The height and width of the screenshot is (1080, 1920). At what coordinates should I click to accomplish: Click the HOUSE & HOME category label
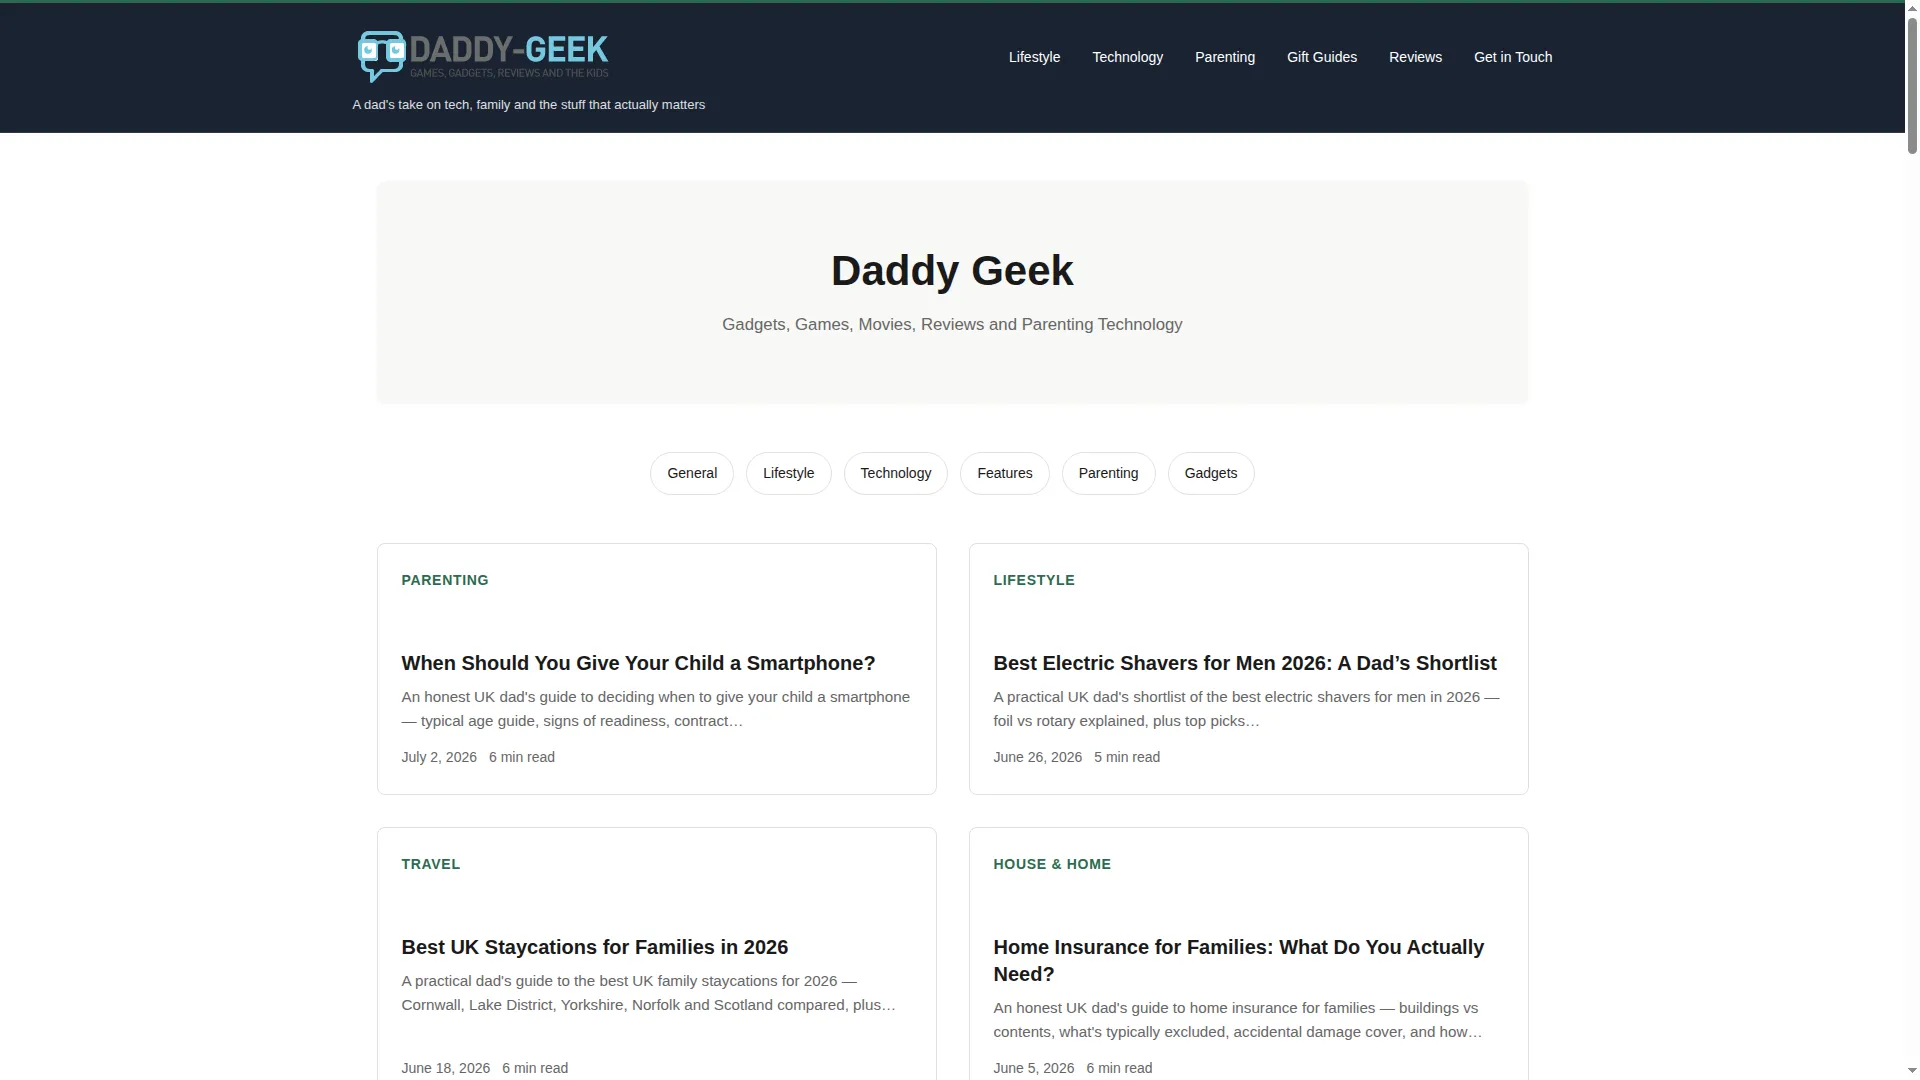point(1052,864)
